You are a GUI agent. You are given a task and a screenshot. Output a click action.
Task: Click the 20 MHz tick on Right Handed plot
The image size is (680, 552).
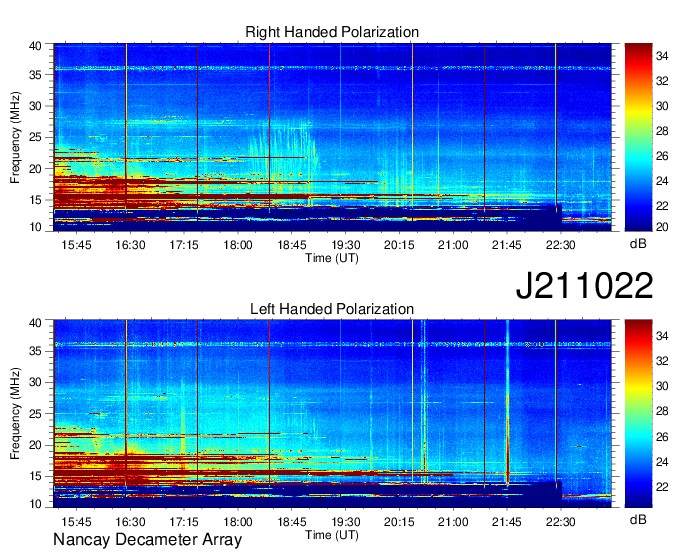[36, 169]
